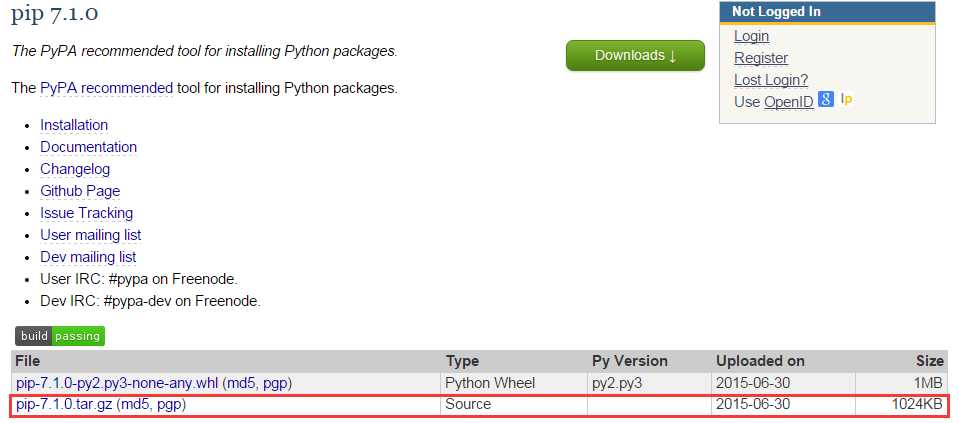Image resolution: width=959 pixels, height=423 pixels.
Task: Open the Login link
Action: tap(751, 36)
